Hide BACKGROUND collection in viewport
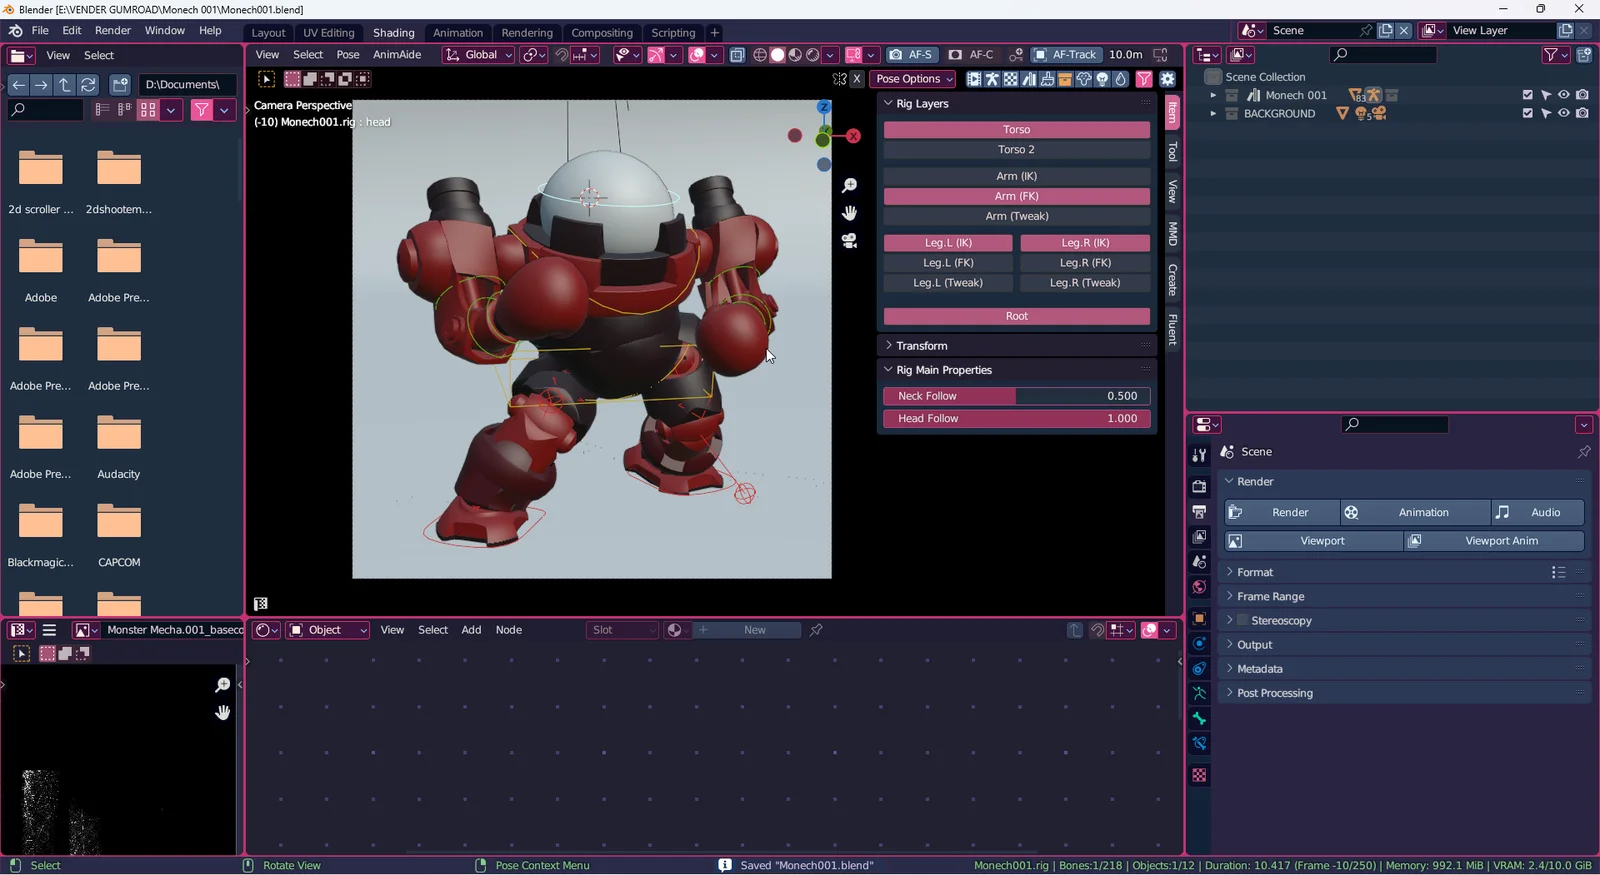This screenshot has width=1600, height=875. tap(1564, 113)
